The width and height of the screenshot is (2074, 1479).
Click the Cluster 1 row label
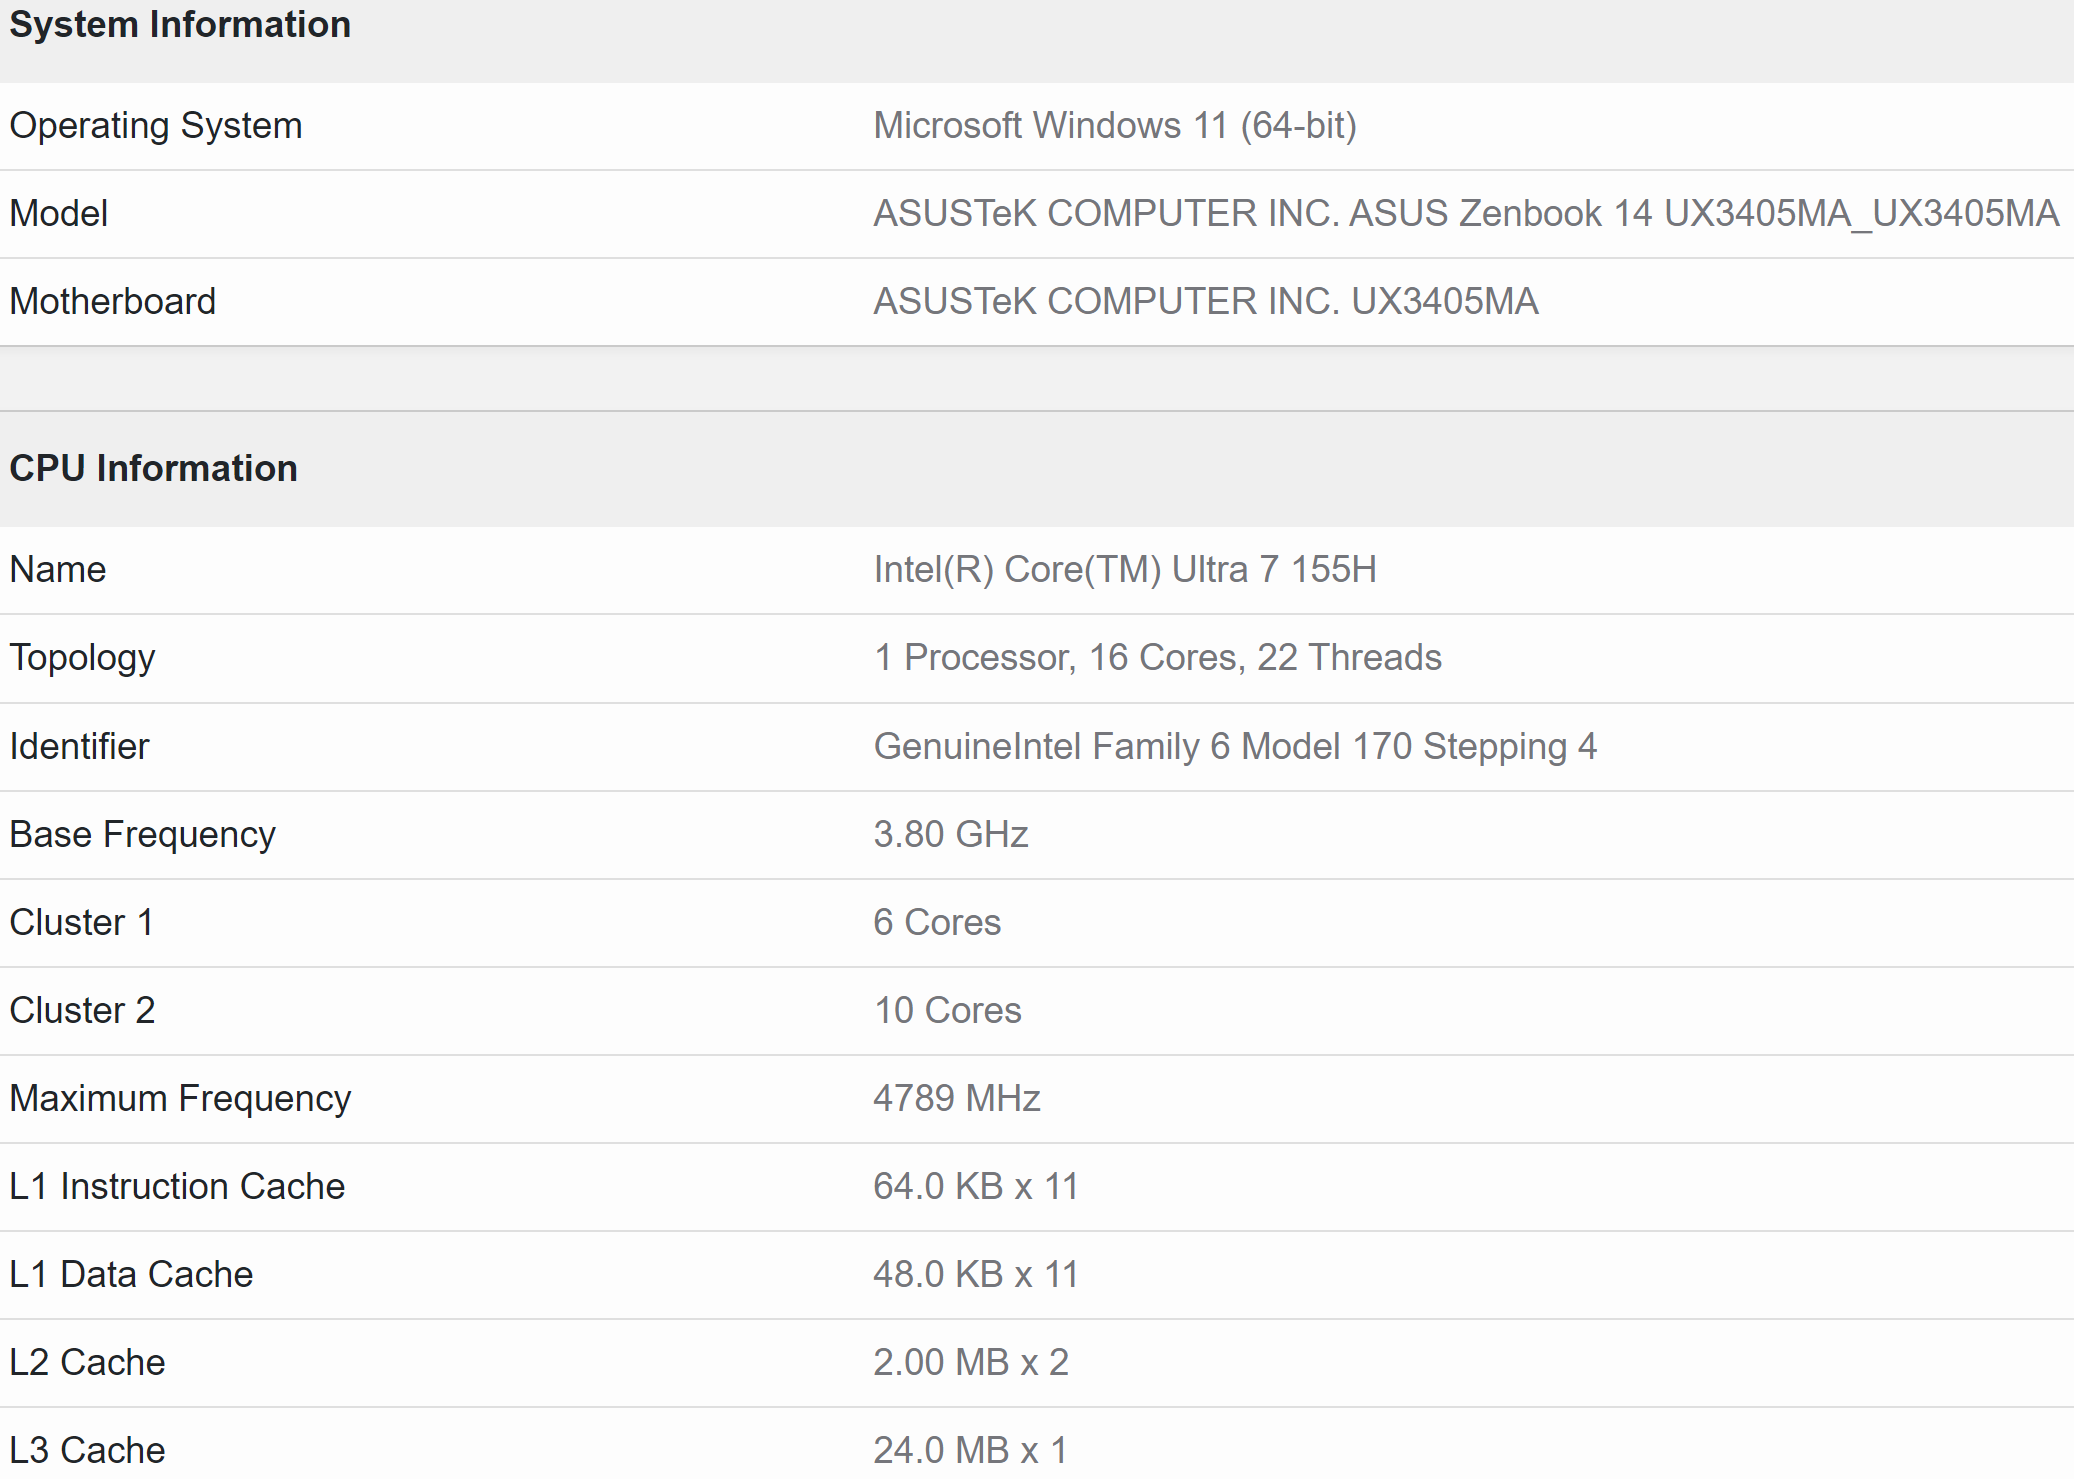click(x=81, y=923)
